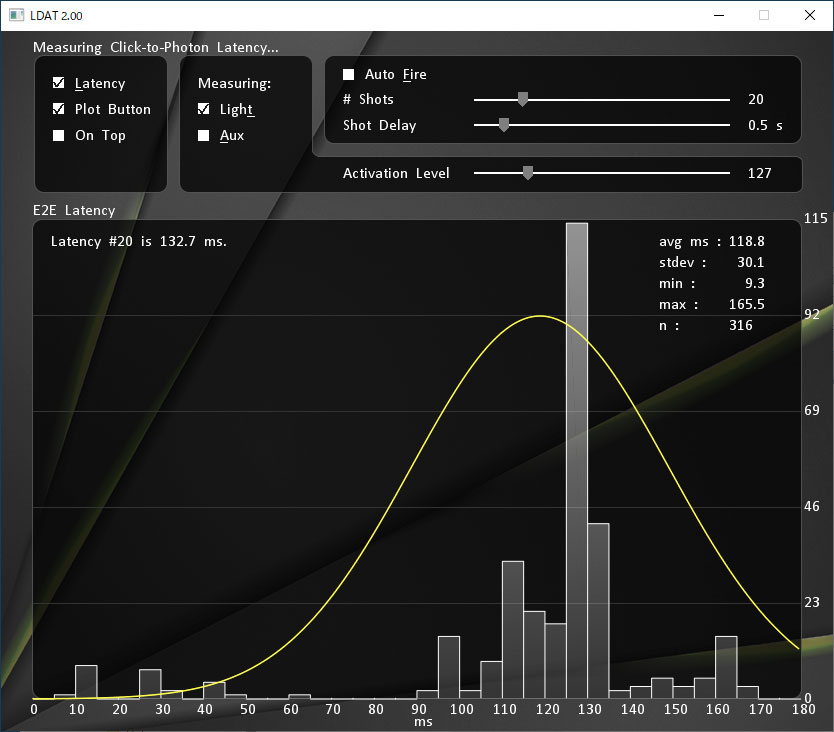
Task: Turn on Auto Fire
Action: pos(349,74)
